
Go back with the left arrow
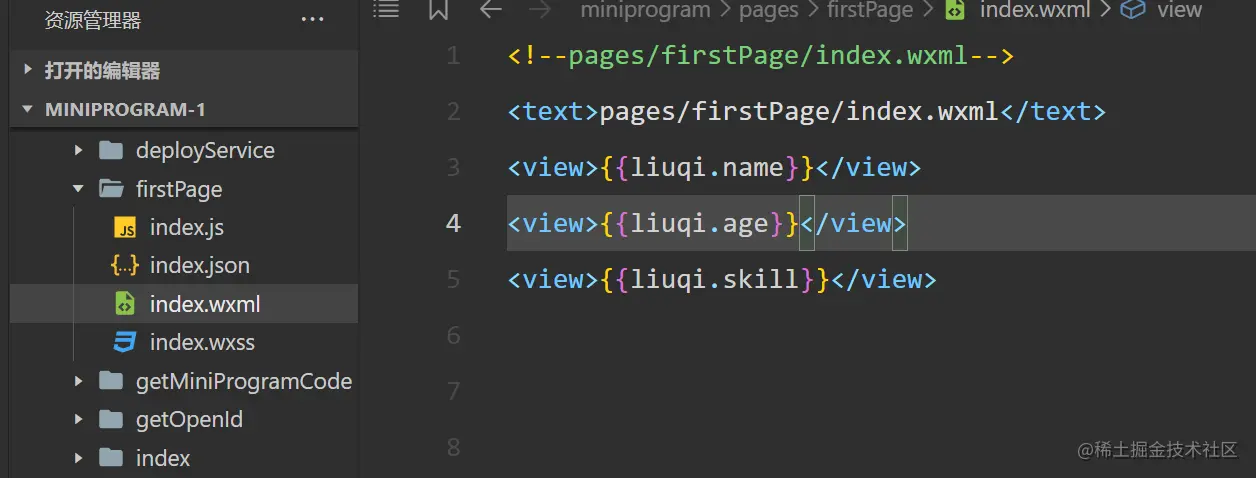490,9
